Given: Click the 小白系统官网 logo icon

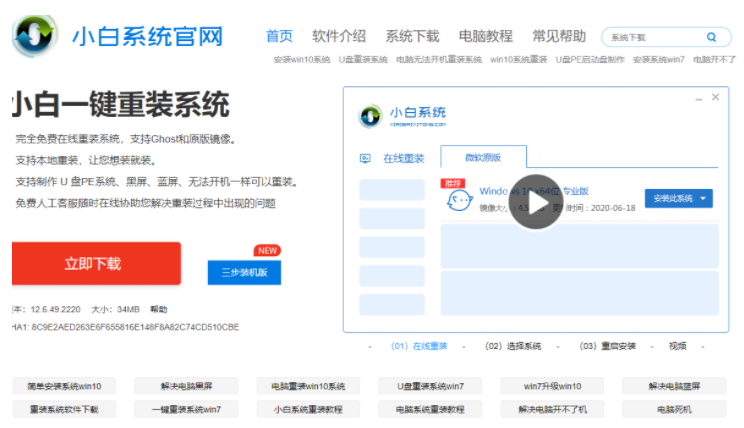Looking at the screenshot, I should coord(35,36).
